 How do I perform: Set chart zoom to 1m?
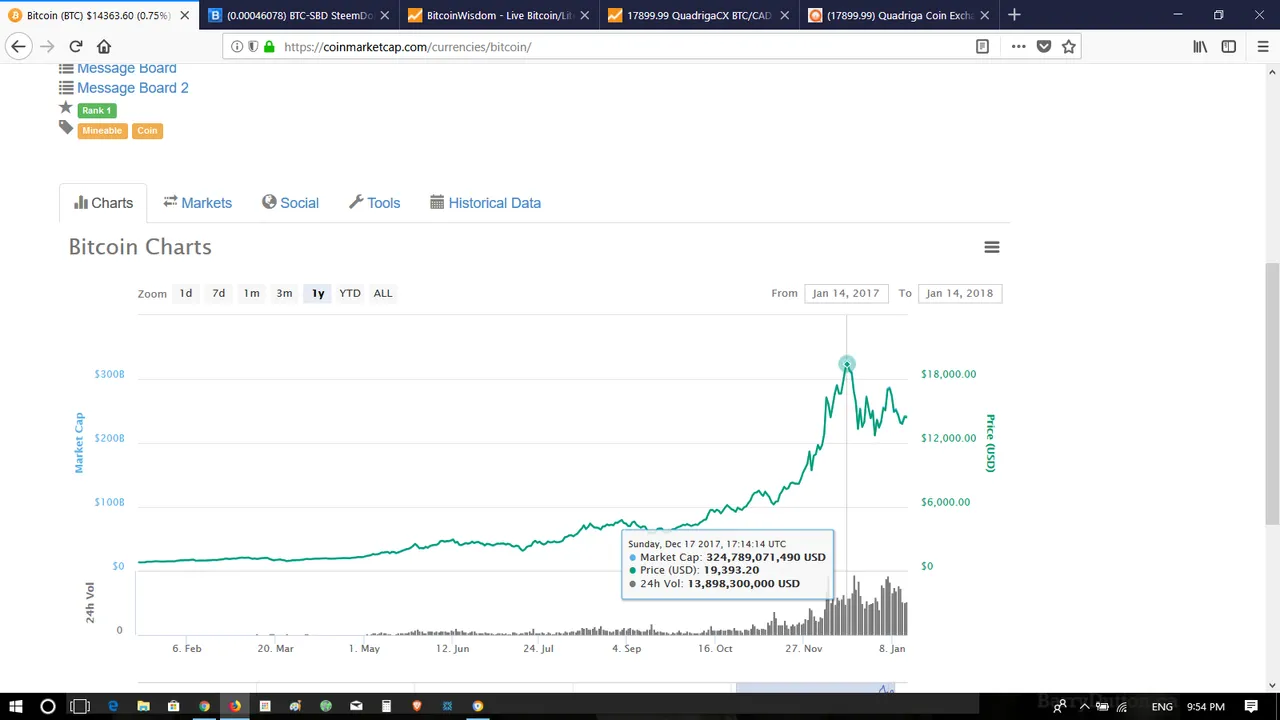(x=252, y=293)
